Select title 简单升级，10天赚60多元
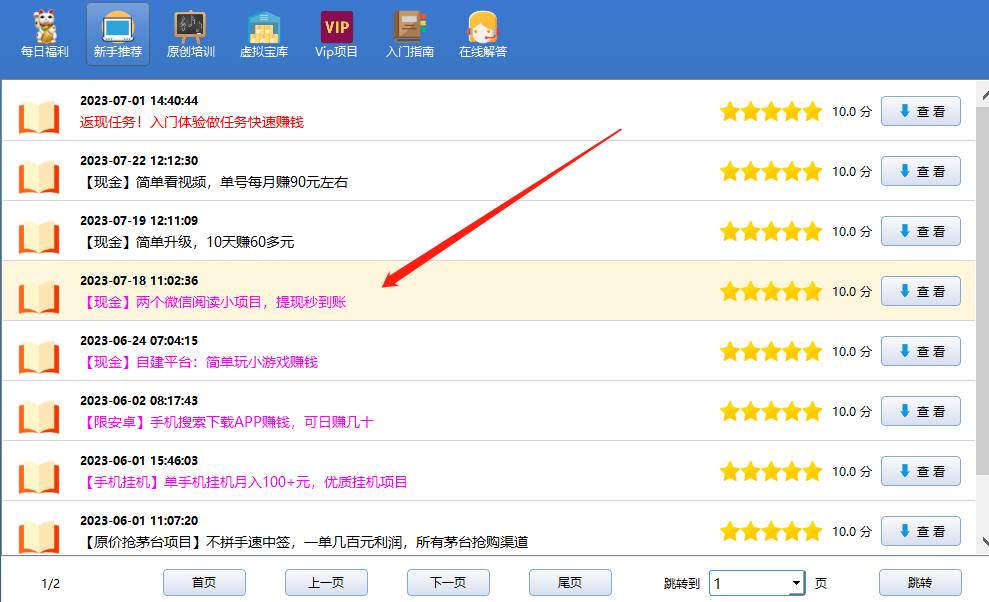The height and width of the screenshot is (602, 989). [x=187, y=242]
